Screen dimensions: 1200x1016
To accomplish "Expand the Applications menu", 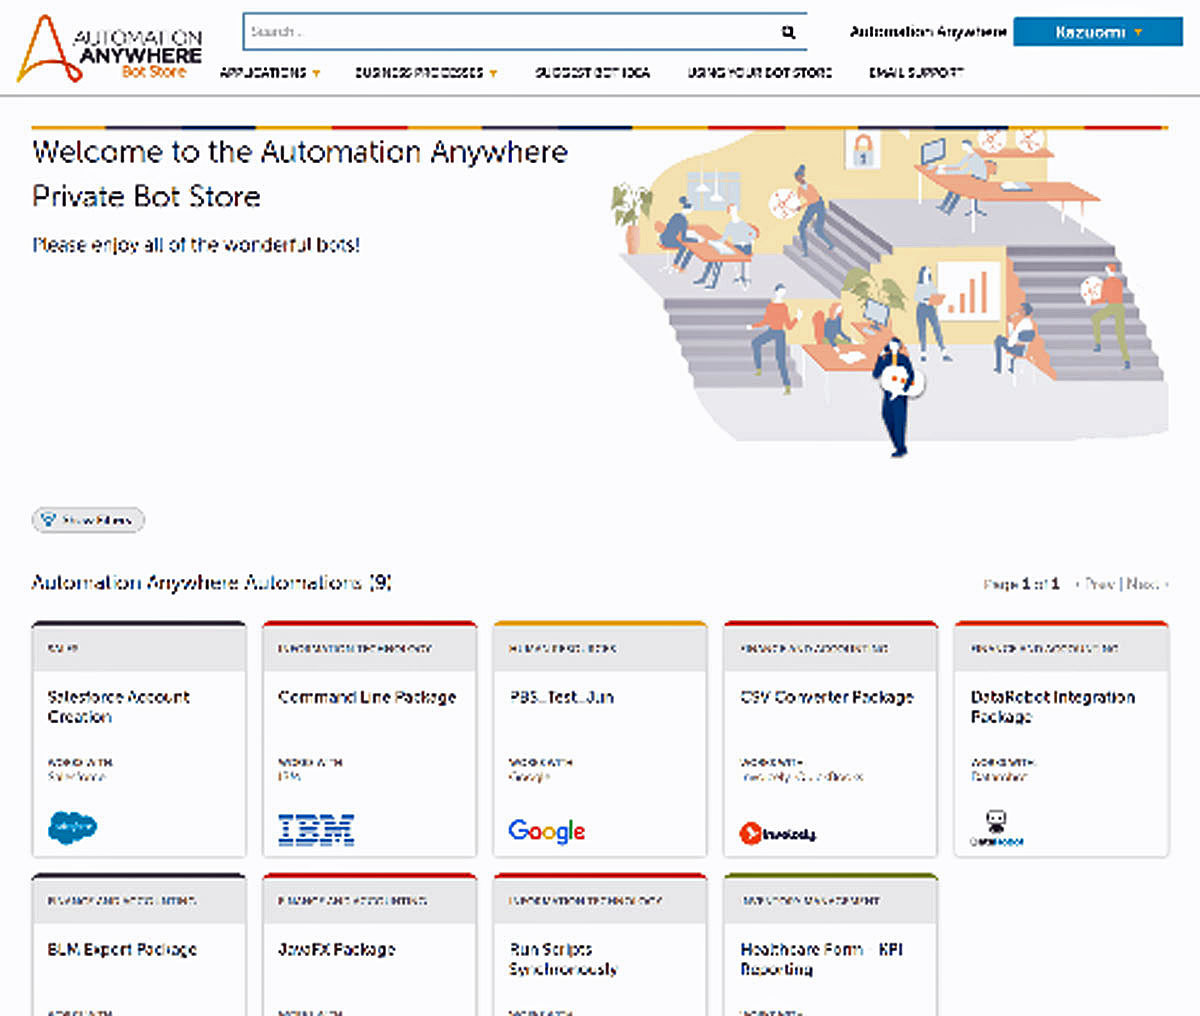I will tap(269, 73).
